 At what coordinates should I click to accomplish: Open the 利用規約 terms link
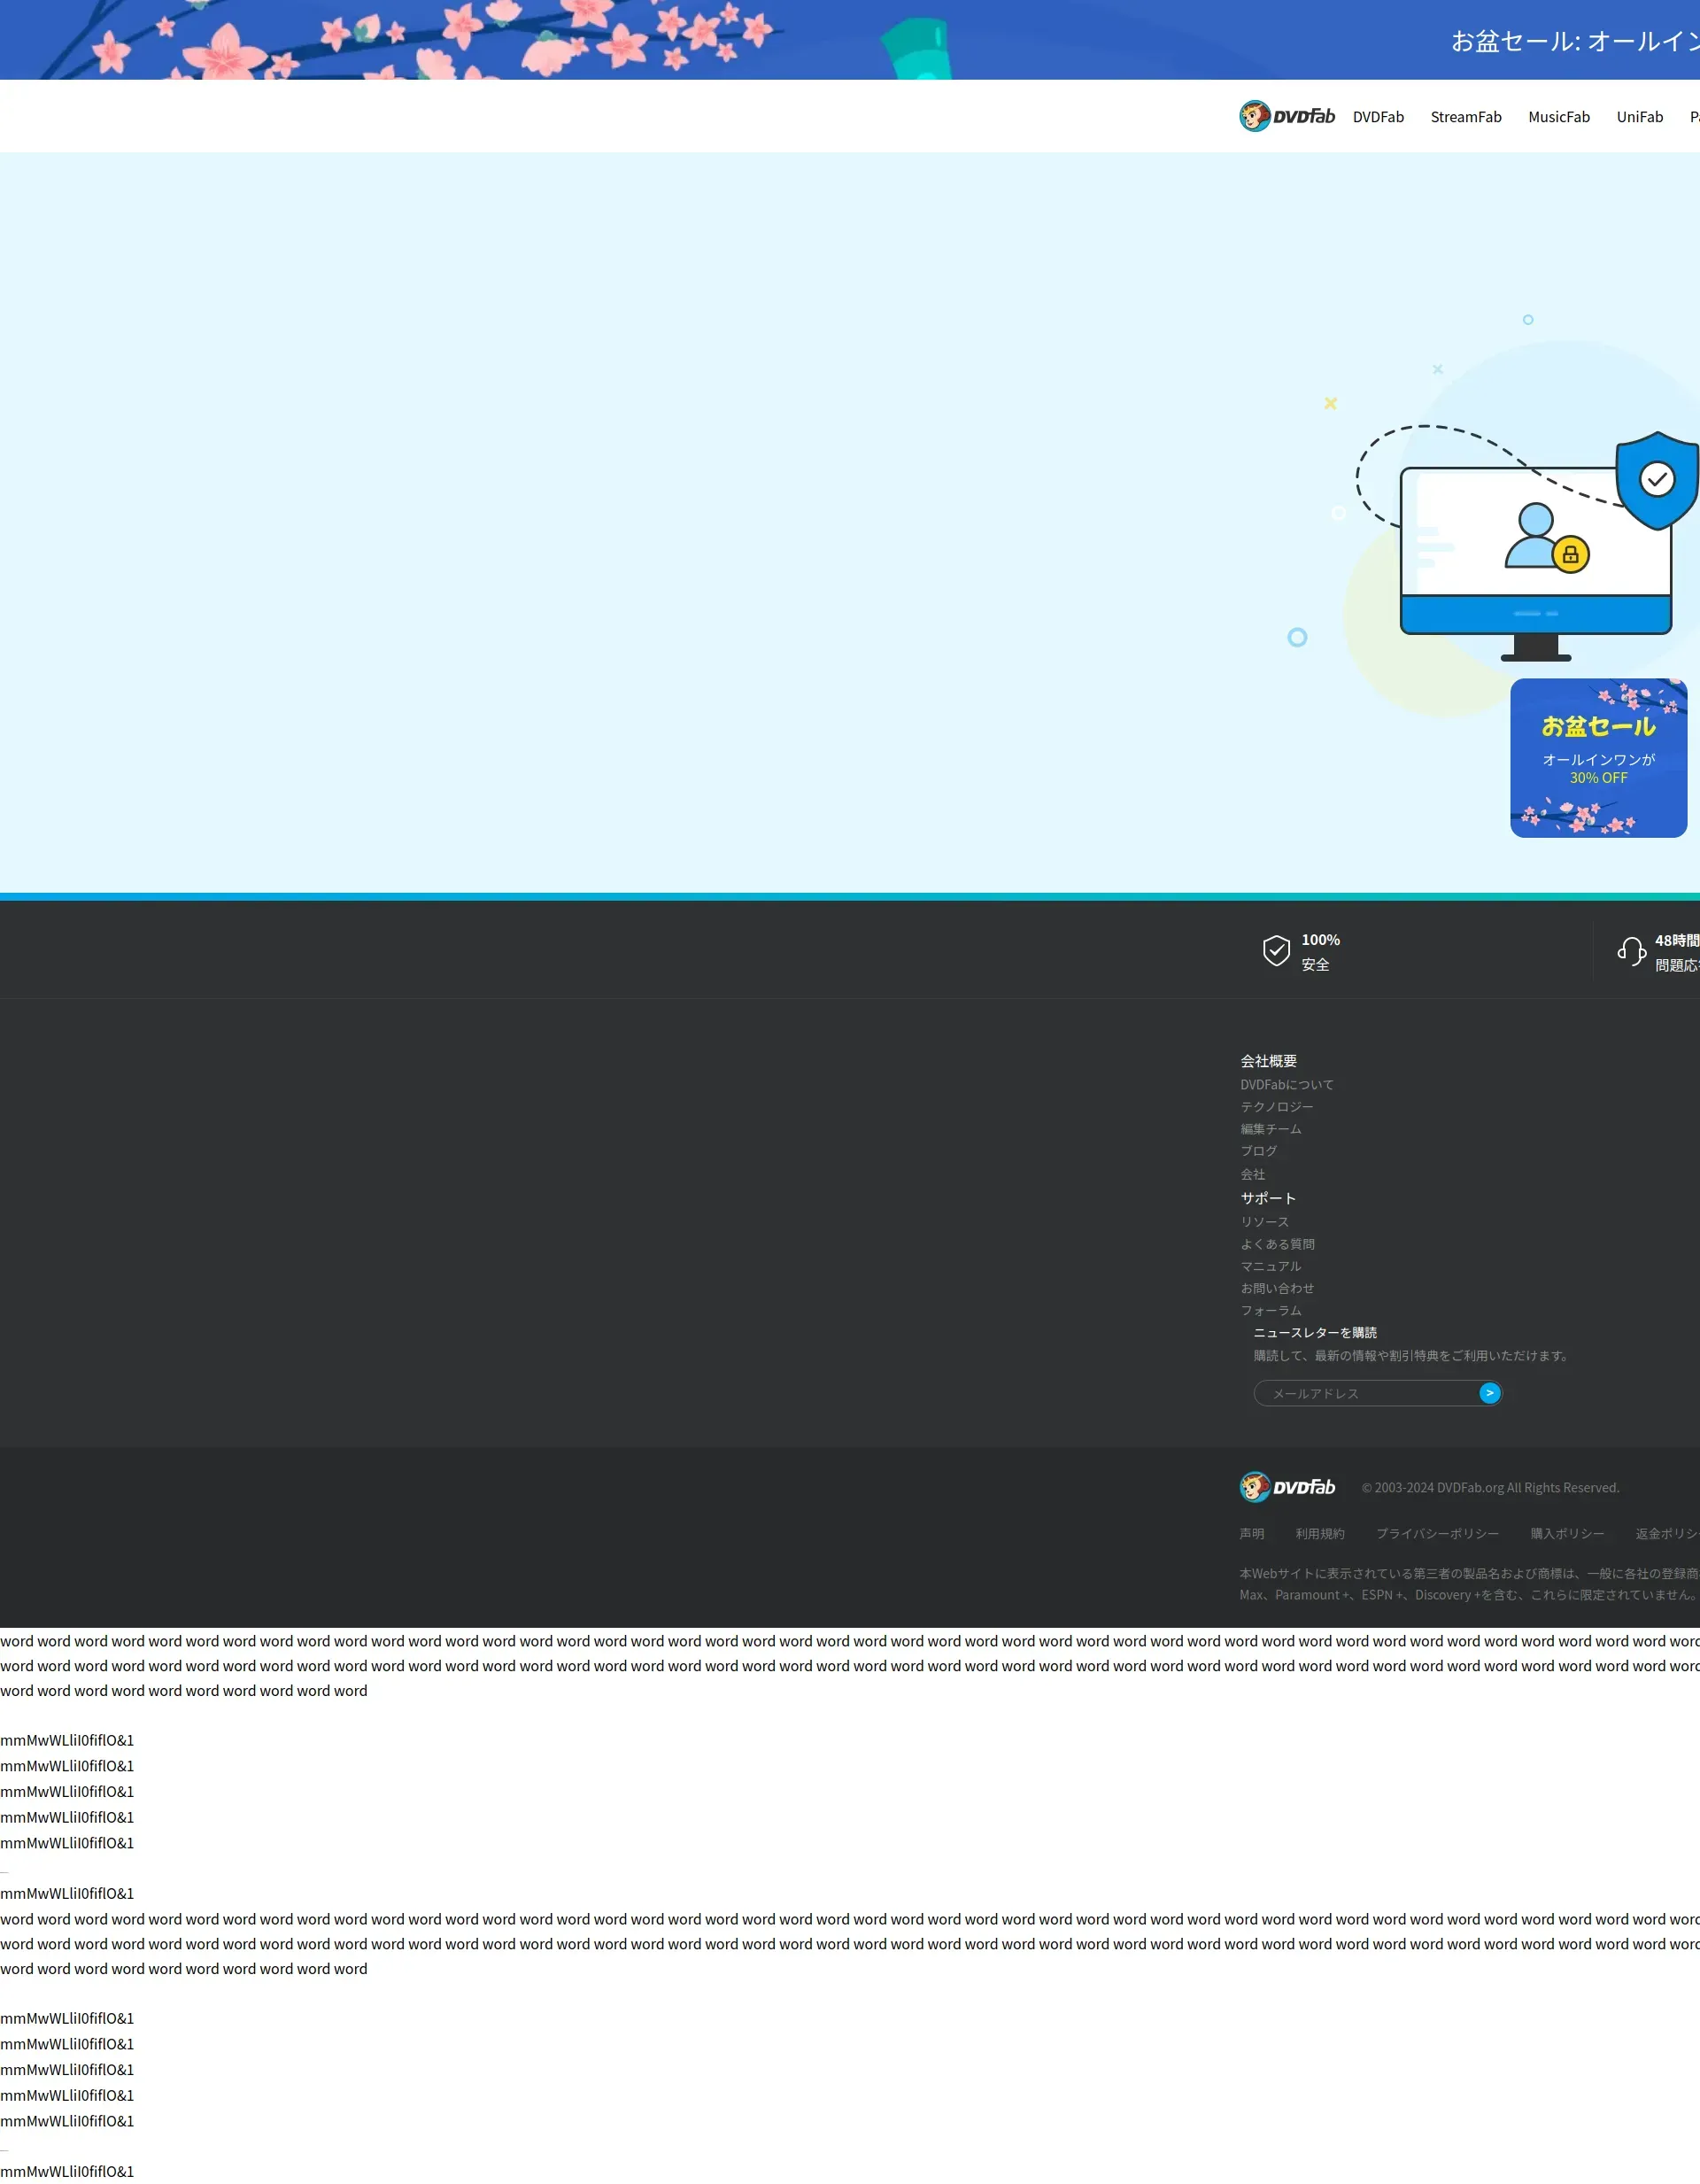click(1319, 1533)
